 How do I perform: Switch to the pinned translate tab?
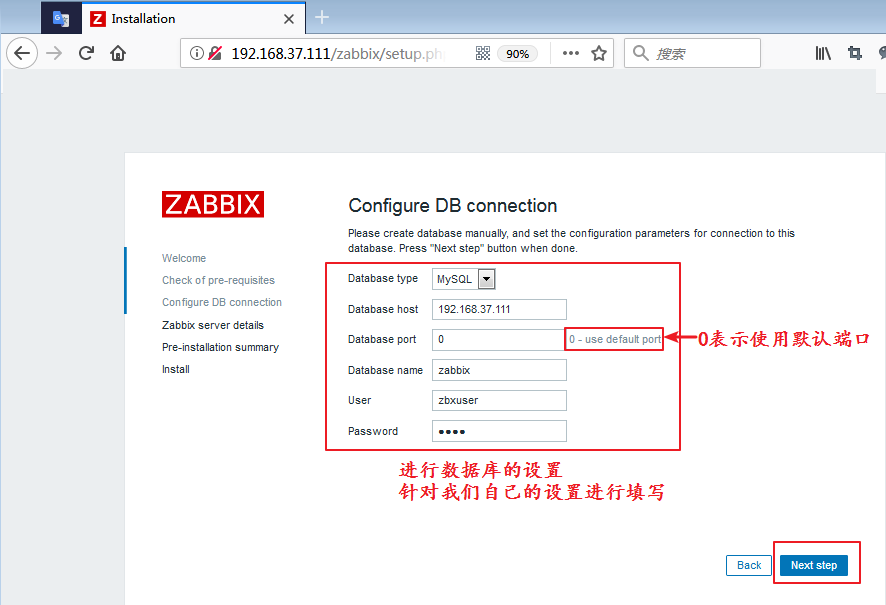61,19
